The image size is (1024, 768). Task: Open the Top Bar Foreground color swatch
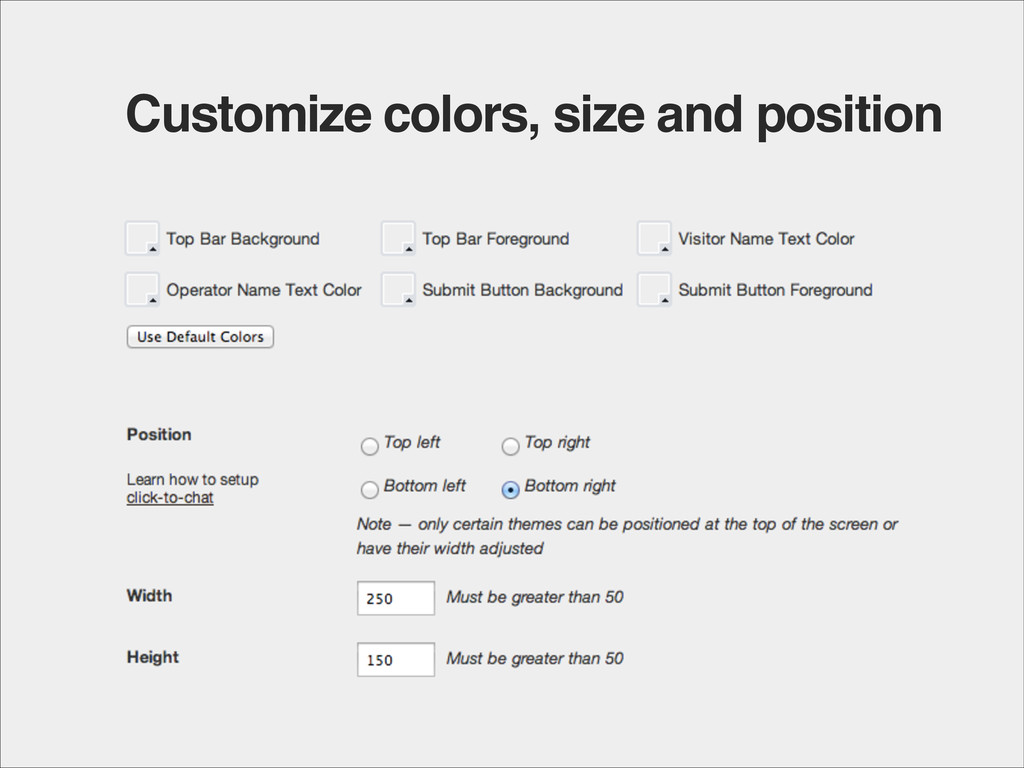[x=398, y=238]
